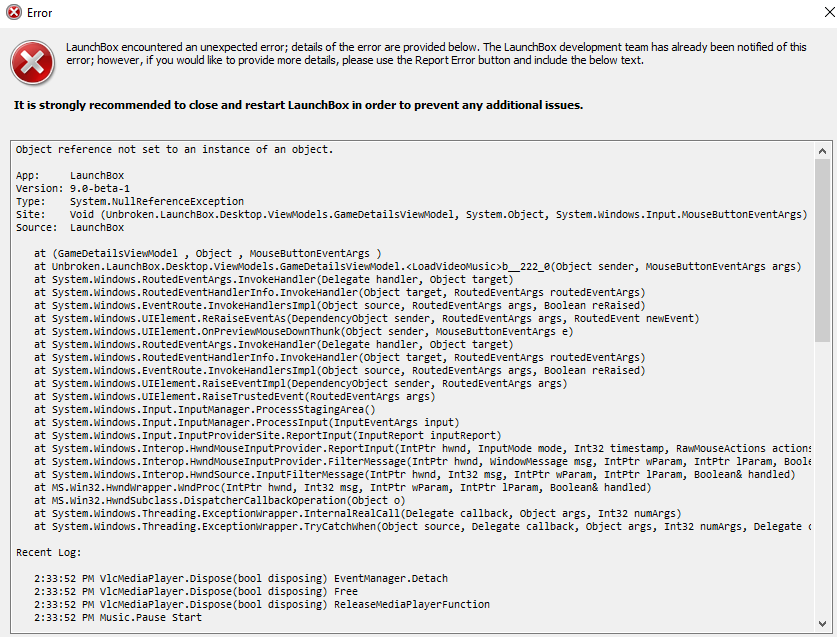Screen dimensions: 837x637
Task: Close the Error dialog window
Action: [x=829, y=12]
